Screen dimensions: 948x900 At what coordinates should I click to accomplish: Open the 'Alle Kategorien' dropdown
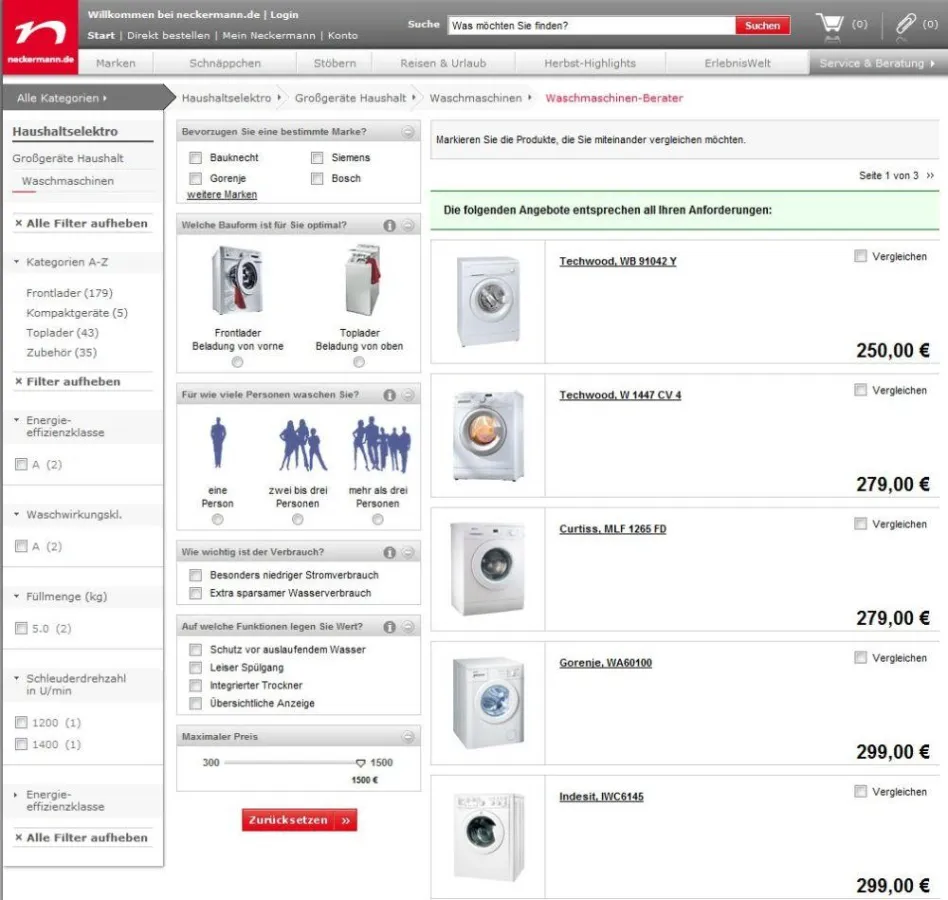[x=62, y=98]
